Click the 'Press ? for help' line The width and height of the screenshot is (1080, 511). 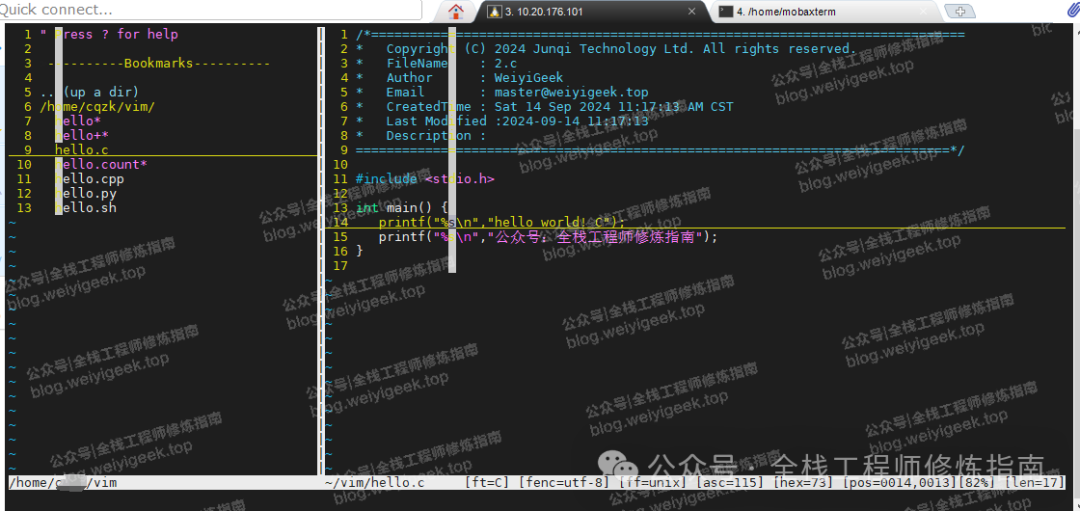109,34
